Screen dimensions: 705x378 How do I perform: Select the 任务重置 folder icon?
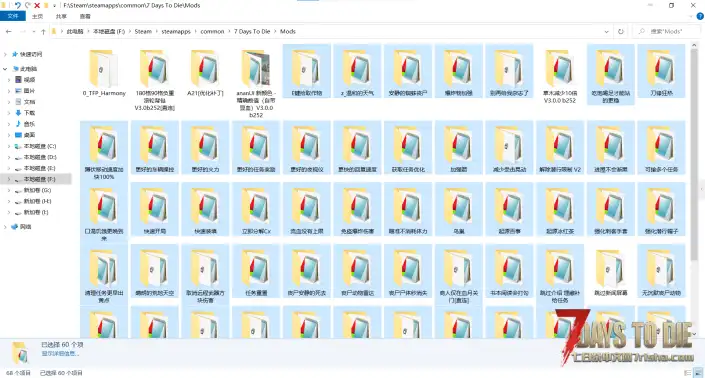tap(256, 268)
